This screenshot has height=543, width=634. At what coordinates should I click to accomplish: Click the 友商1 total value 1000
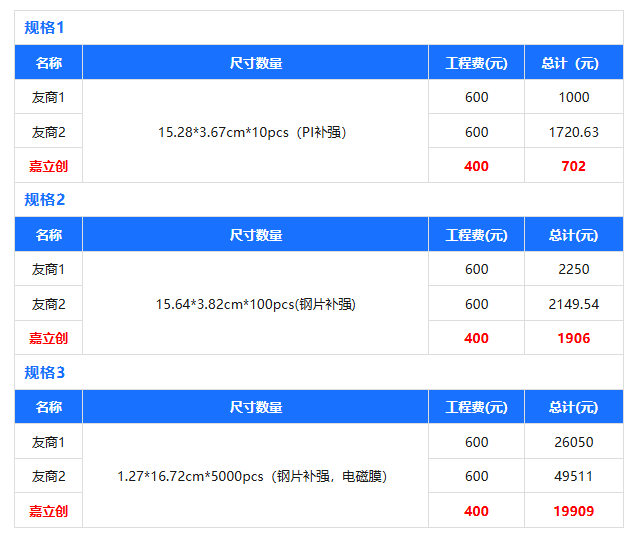click(573, 97)
